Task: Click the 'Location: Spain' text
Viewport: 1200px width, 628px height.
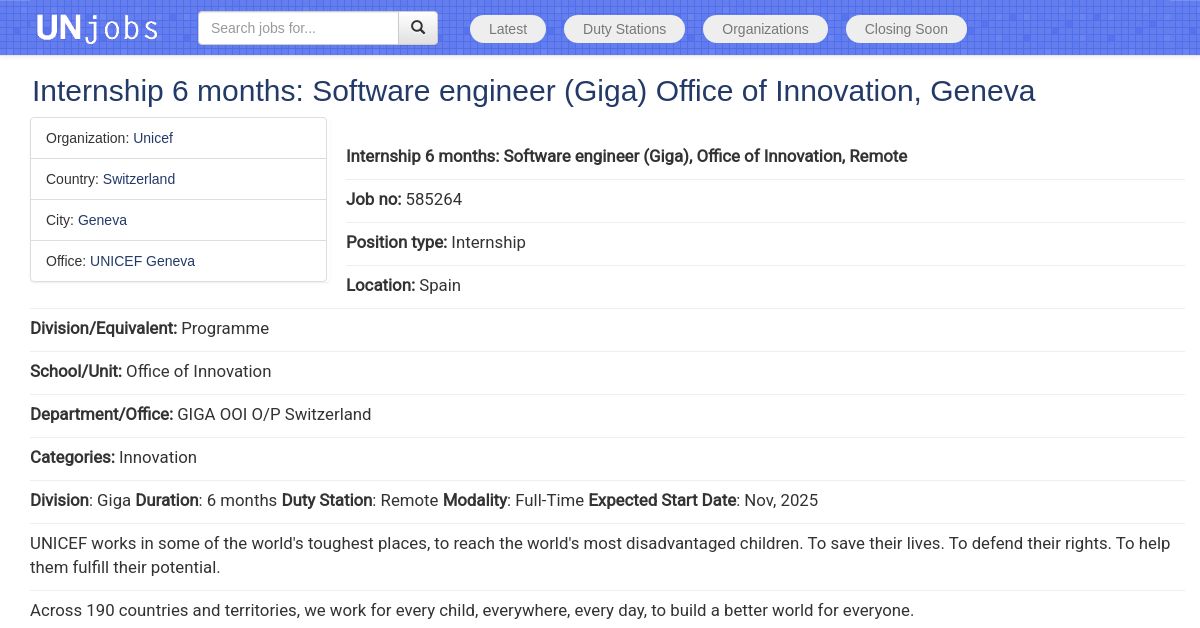Action: pos(403,285)
